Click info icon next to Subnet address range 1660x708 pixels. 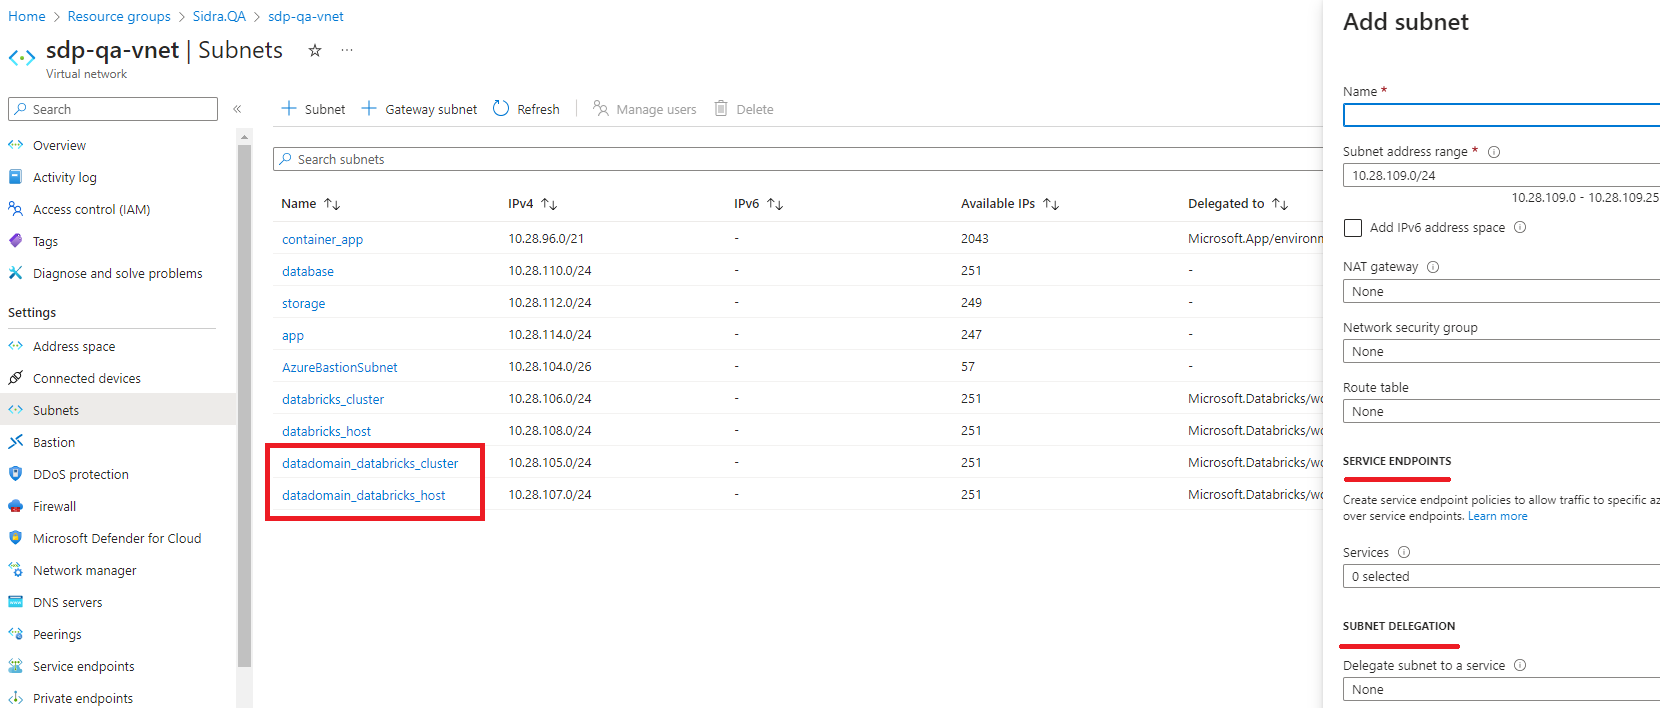click(1494, 152)
